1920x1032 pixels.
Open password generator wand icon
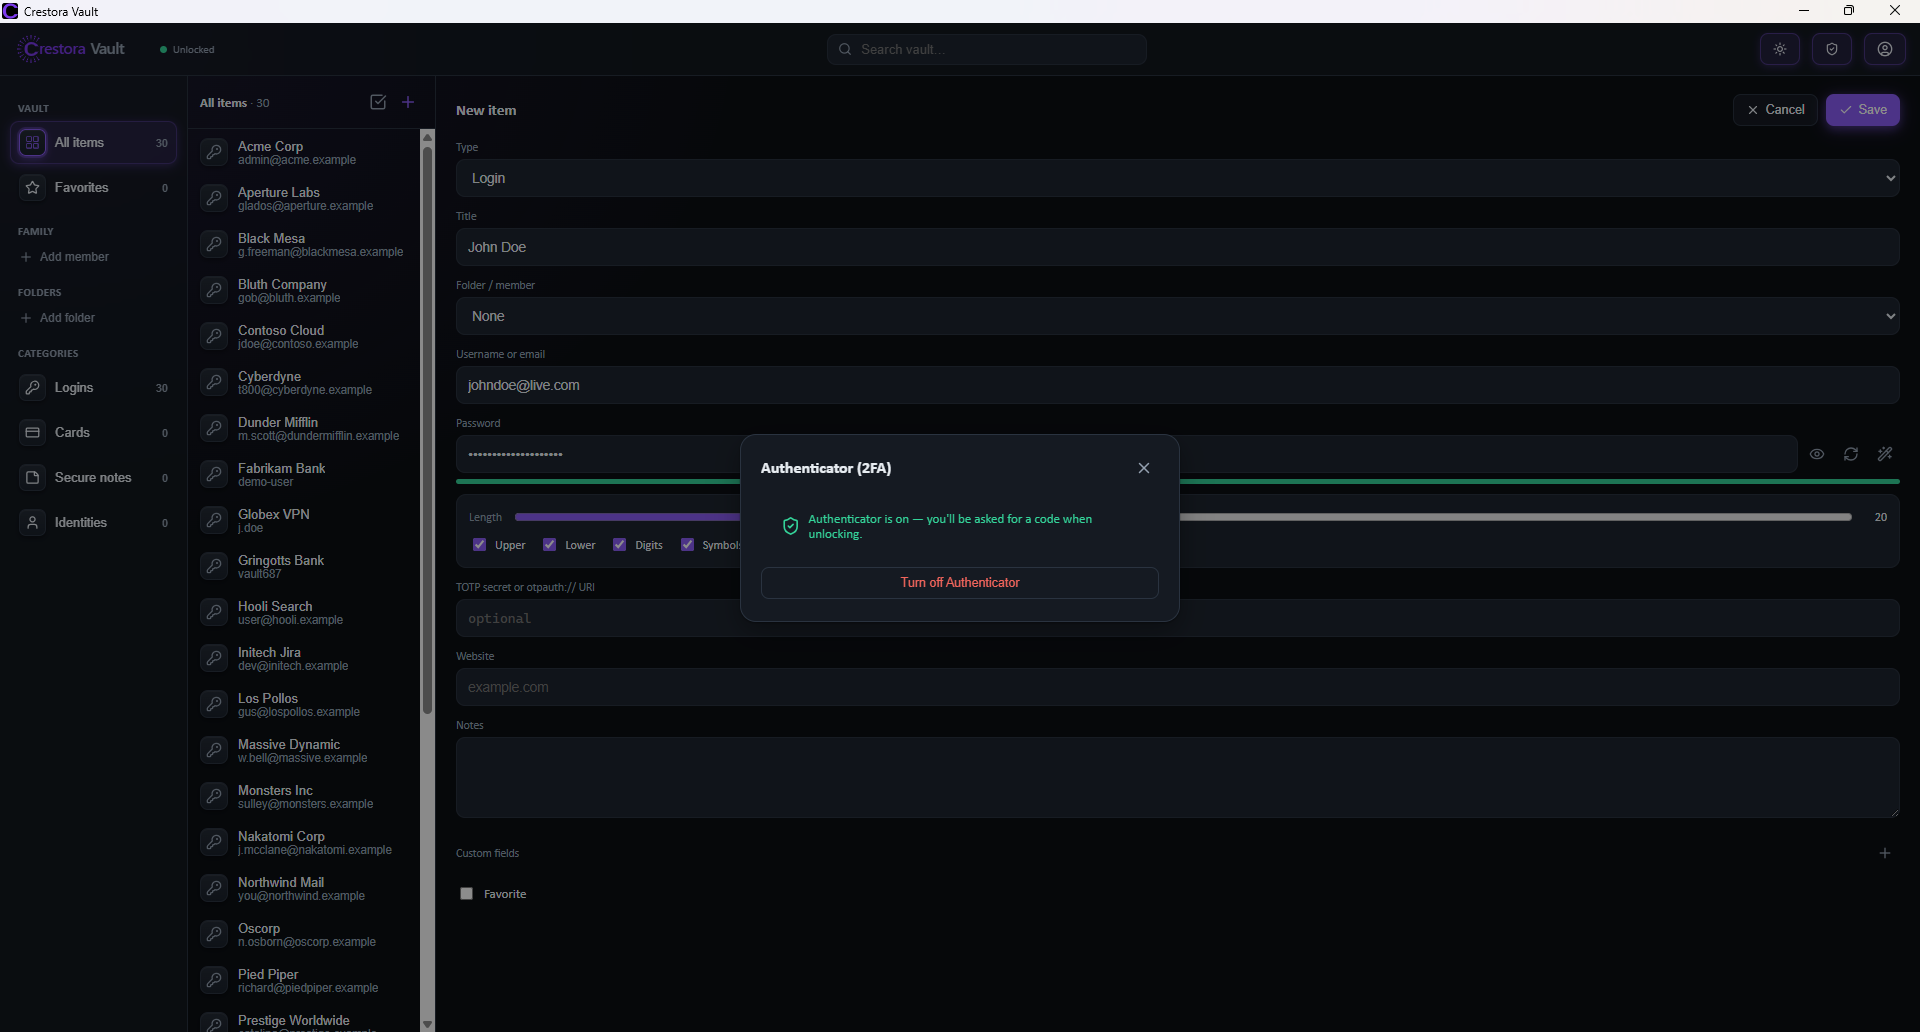click(1885, 454)
